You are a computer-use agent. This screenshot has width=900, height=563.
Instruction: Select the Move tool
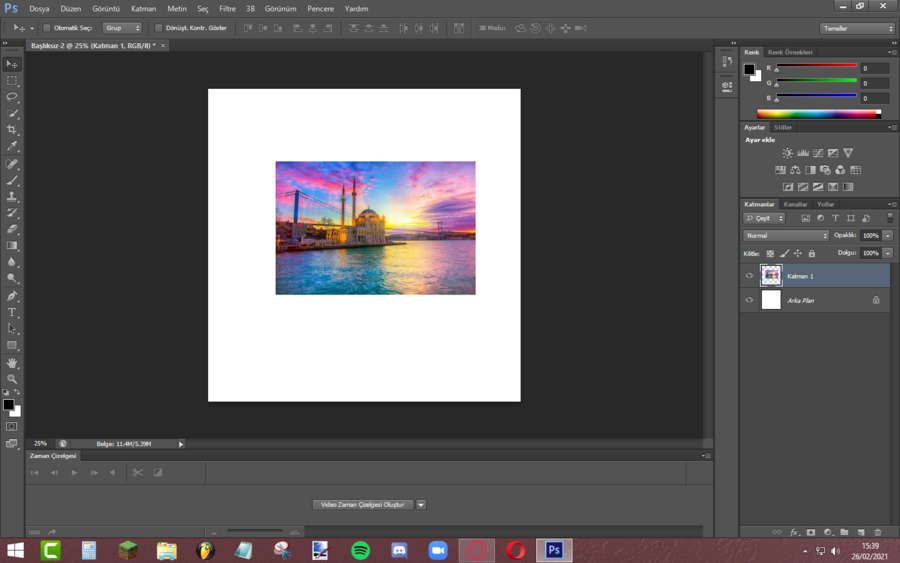click(x=11, y=64)
